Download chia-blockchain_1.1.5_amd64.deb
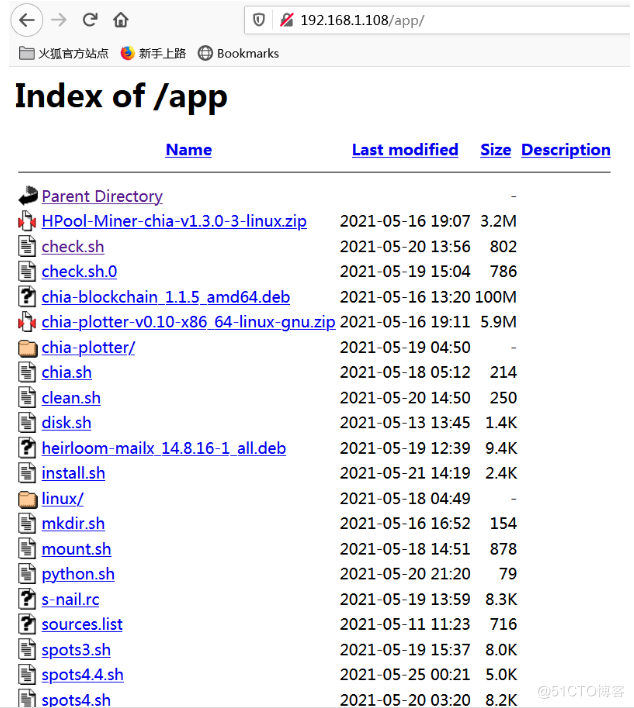 [166, 297]
